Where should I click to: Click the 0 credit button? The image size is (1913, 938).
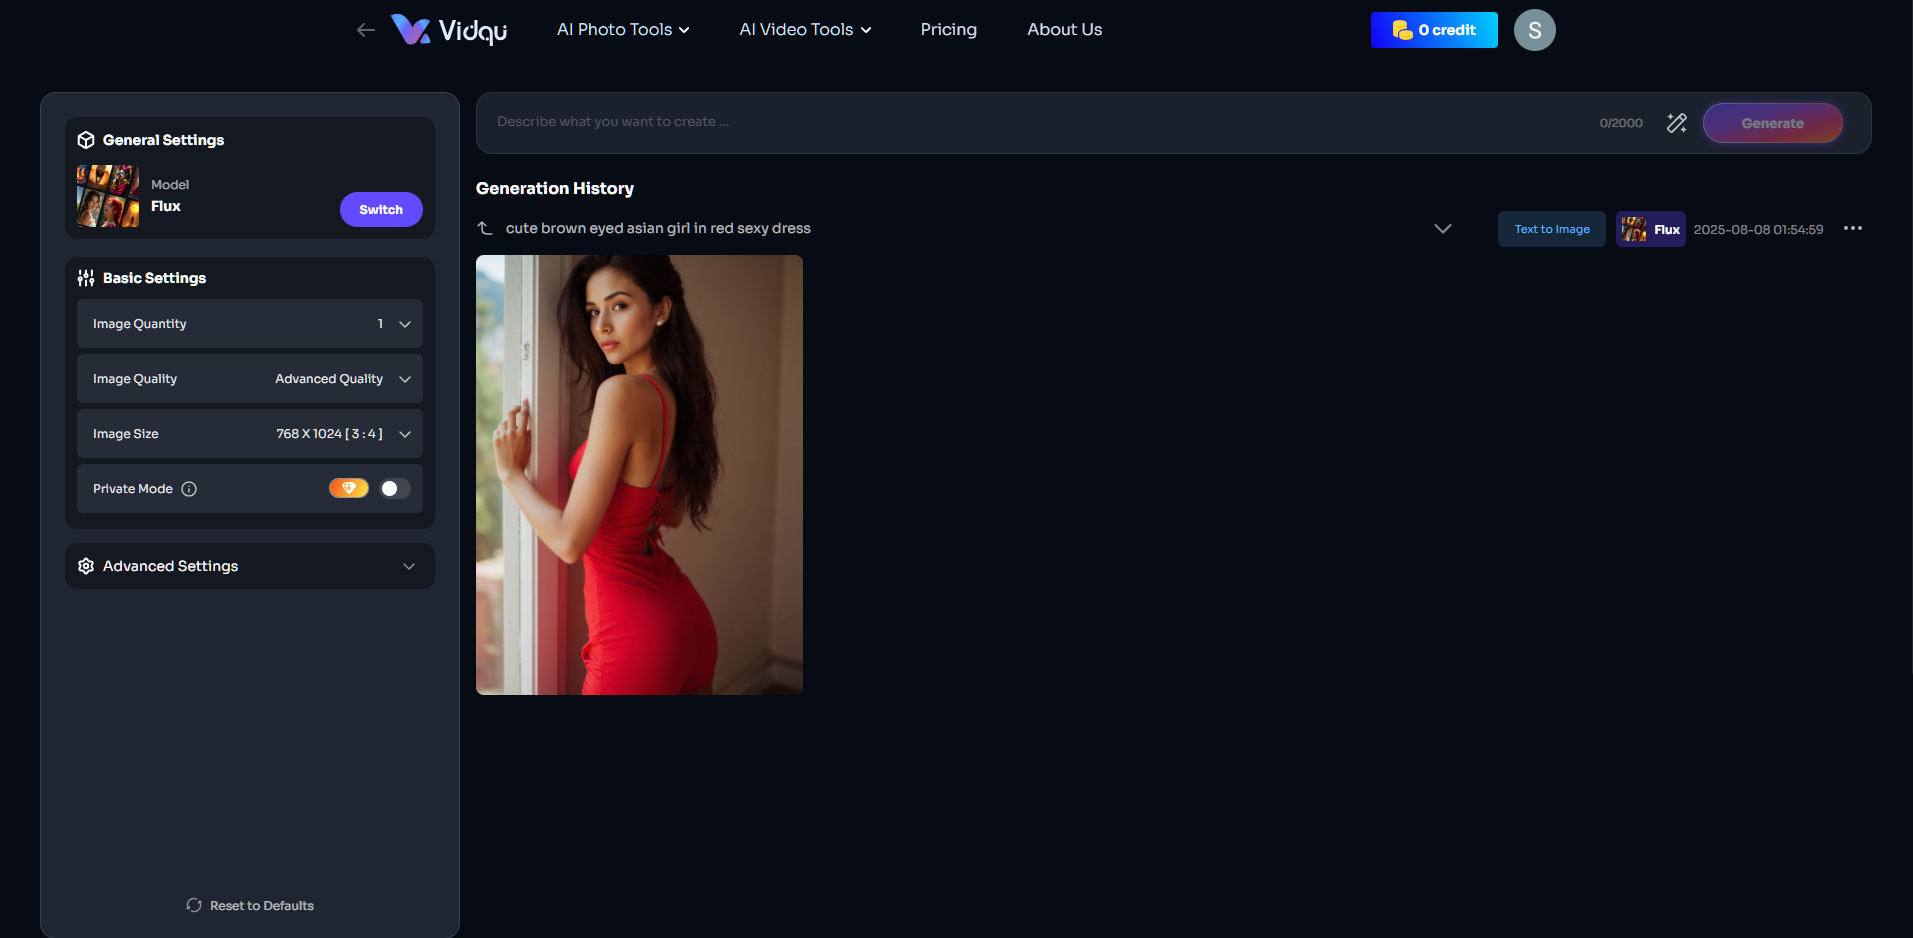1434,30
